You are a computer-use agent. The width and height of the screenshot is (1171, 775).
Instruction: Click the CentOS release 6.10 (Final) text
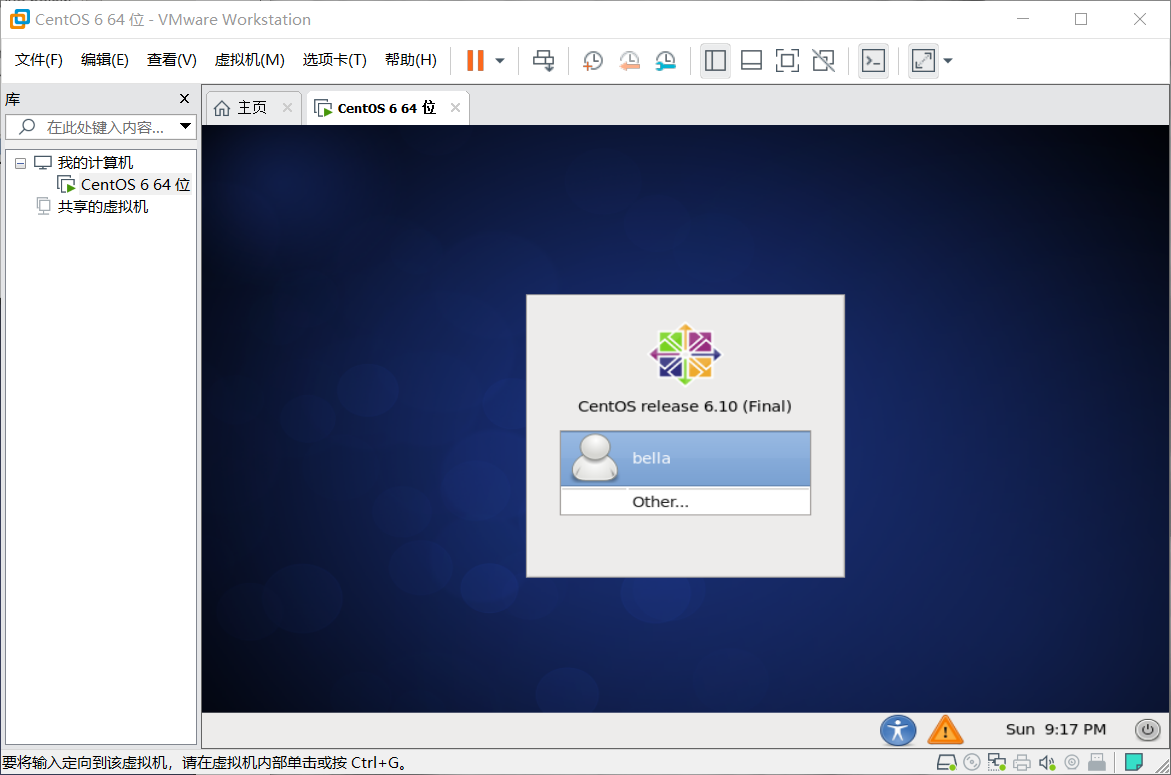click(x=685, y=406)
